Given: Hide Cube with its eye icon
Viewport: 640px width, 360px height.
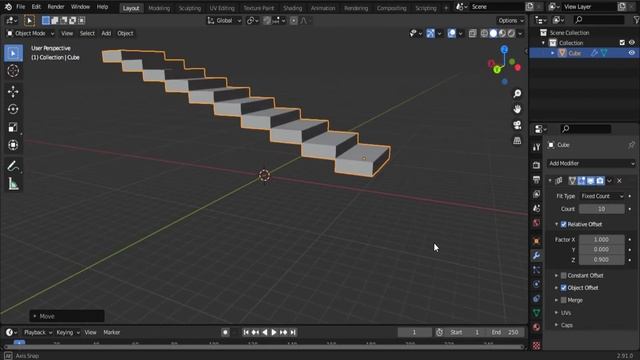Looking at the screenshot, I should coord(631,53).
